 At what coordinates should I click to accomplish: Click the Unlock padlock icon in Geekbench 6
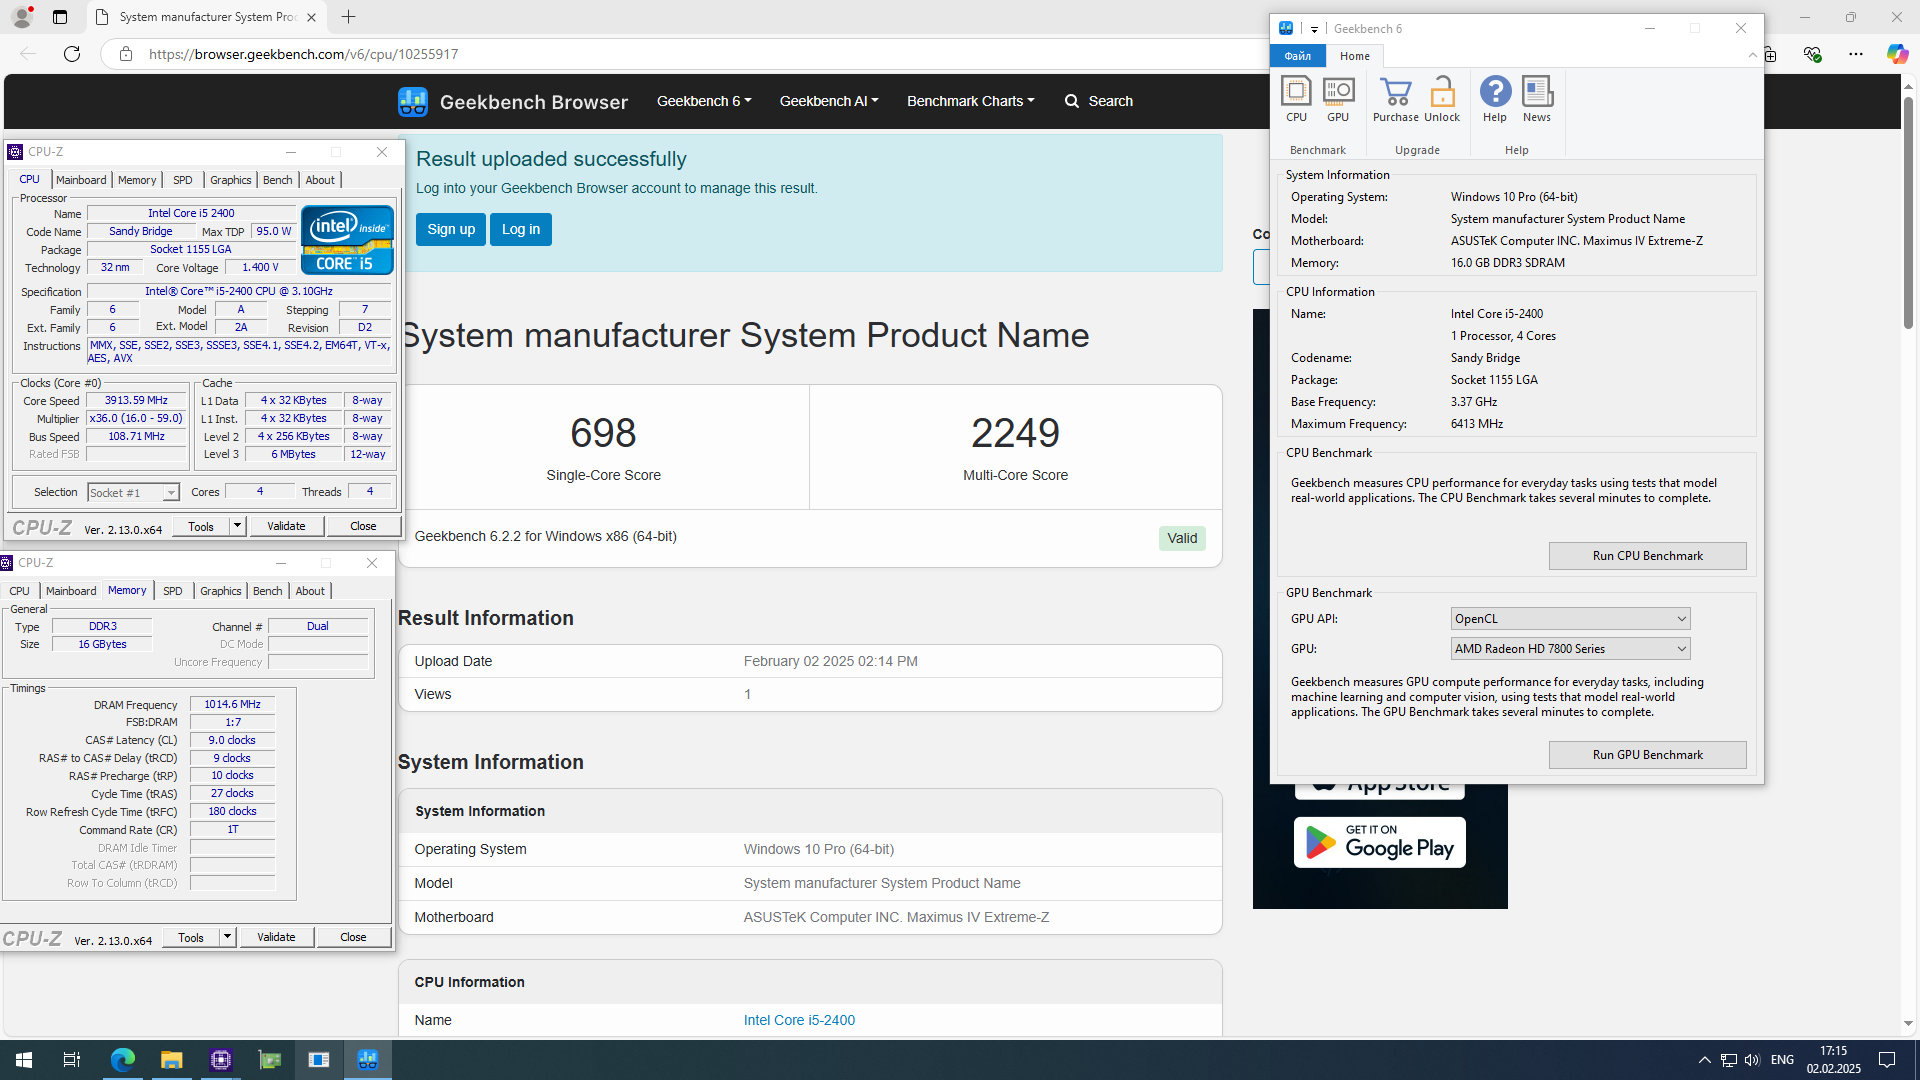pos(1442,99)
